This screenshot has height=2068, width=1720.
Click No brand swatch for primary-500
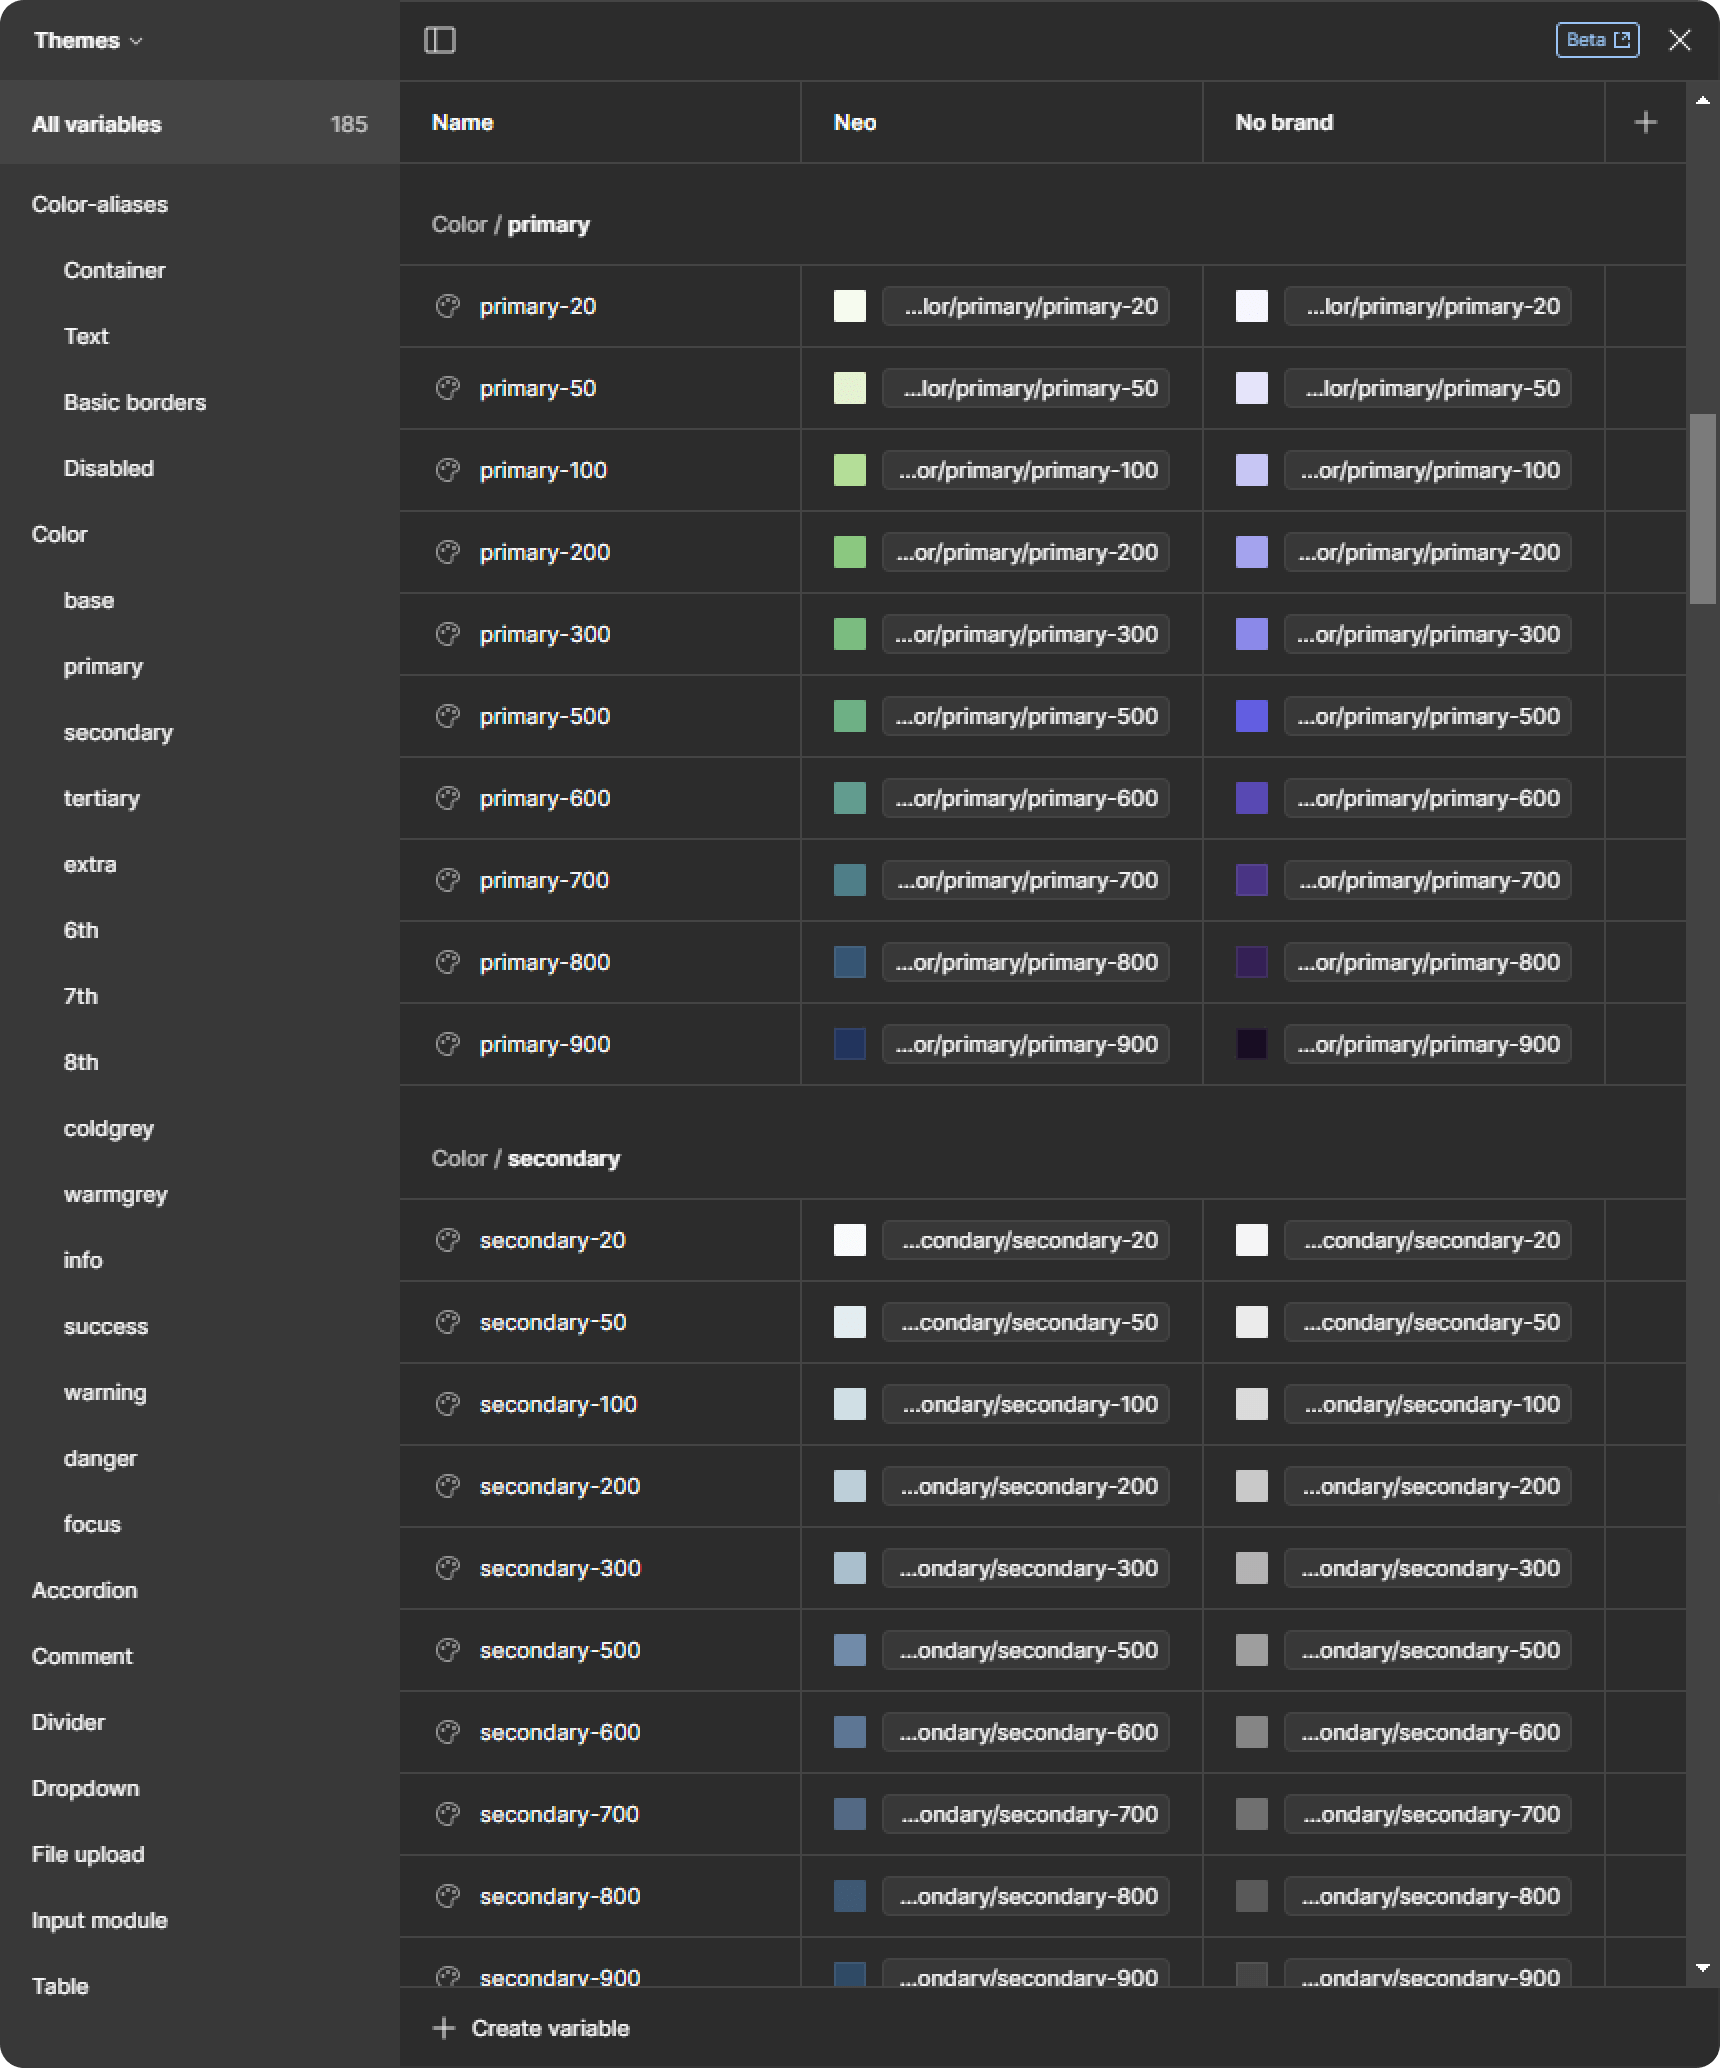click(x=1252, y=716)
